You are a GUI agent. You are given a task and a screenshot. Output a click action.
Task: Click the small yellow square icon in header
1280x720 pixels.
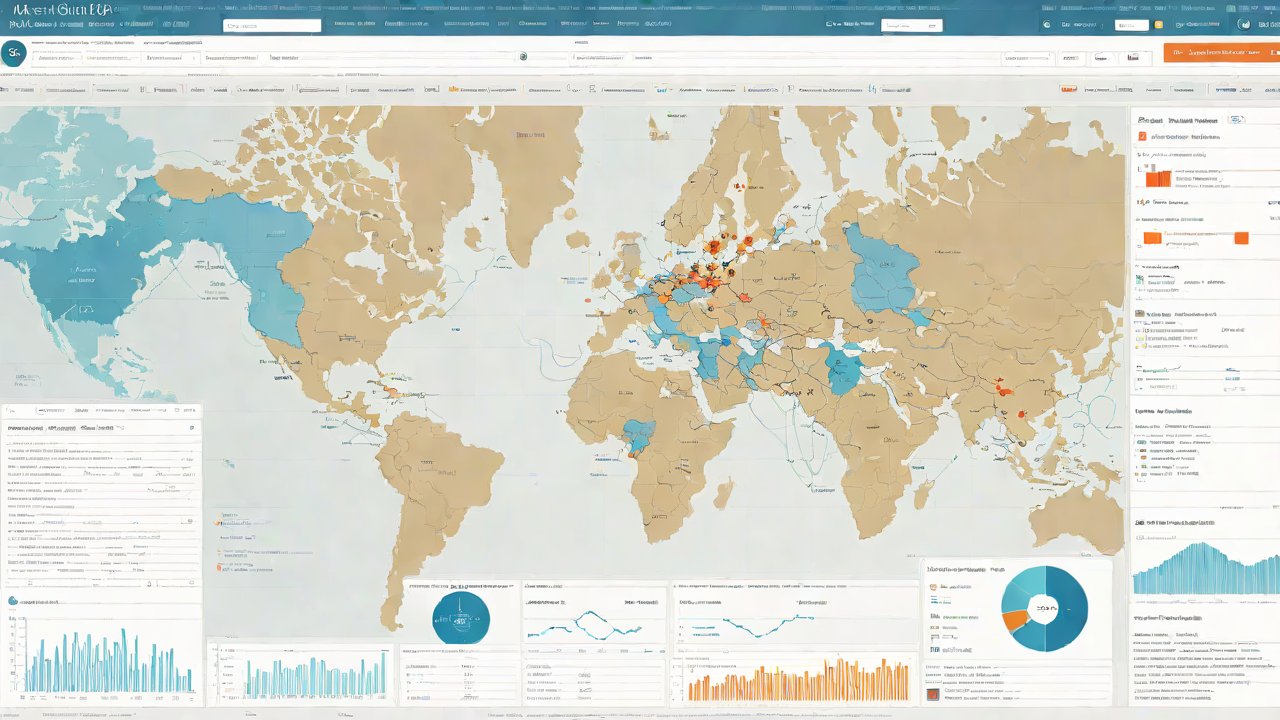(1158, 24)
